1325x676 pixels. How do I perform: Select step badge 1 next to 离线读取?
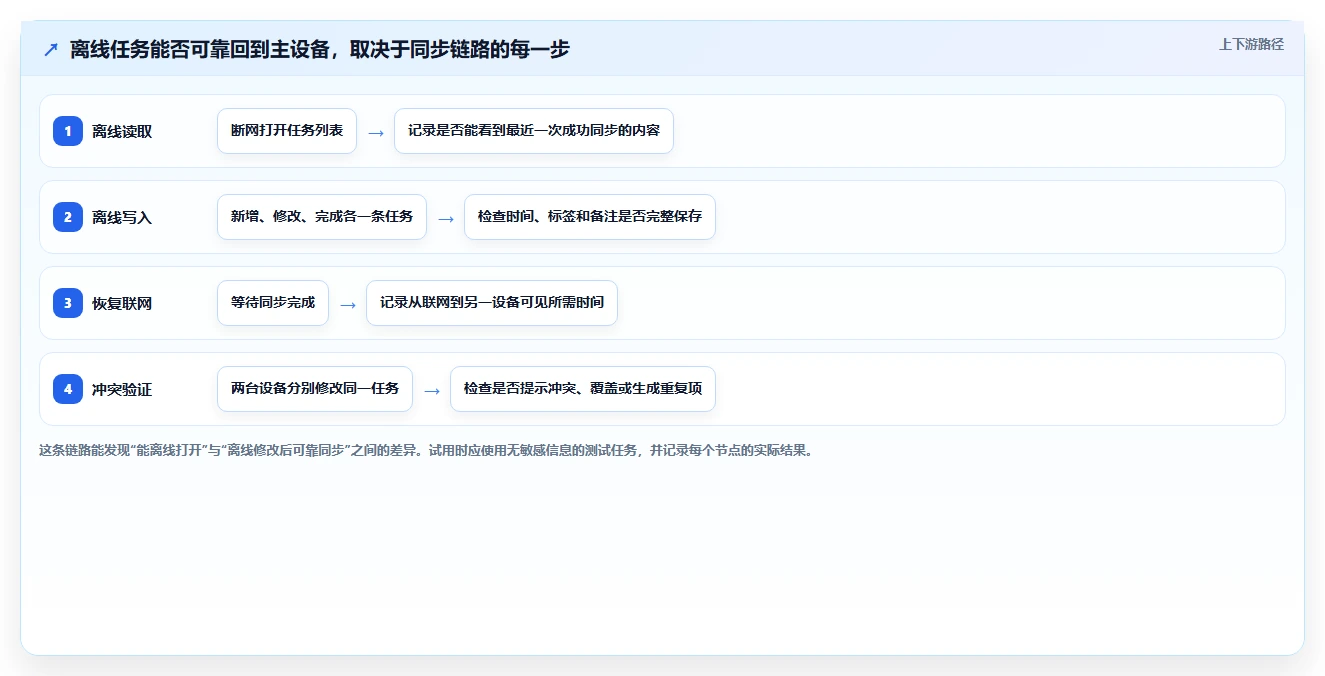pos(68,131)
